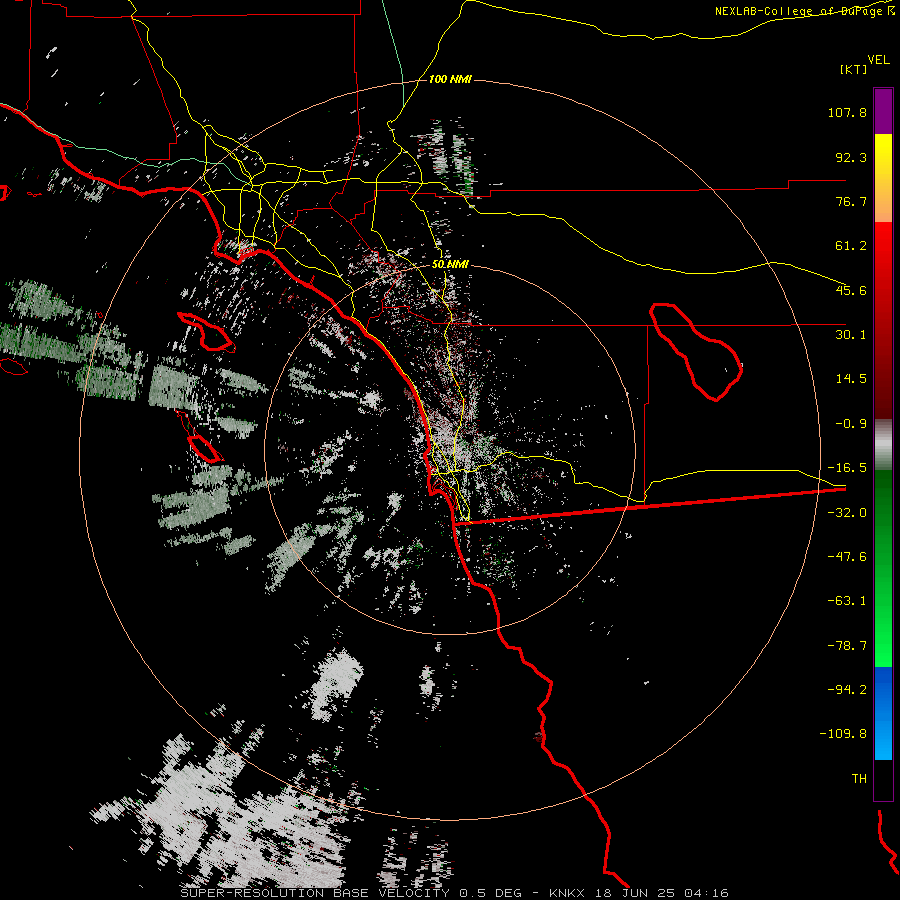Select the 61.2 scale value
This screenshot has width=900, height=900.
point(851,246)
